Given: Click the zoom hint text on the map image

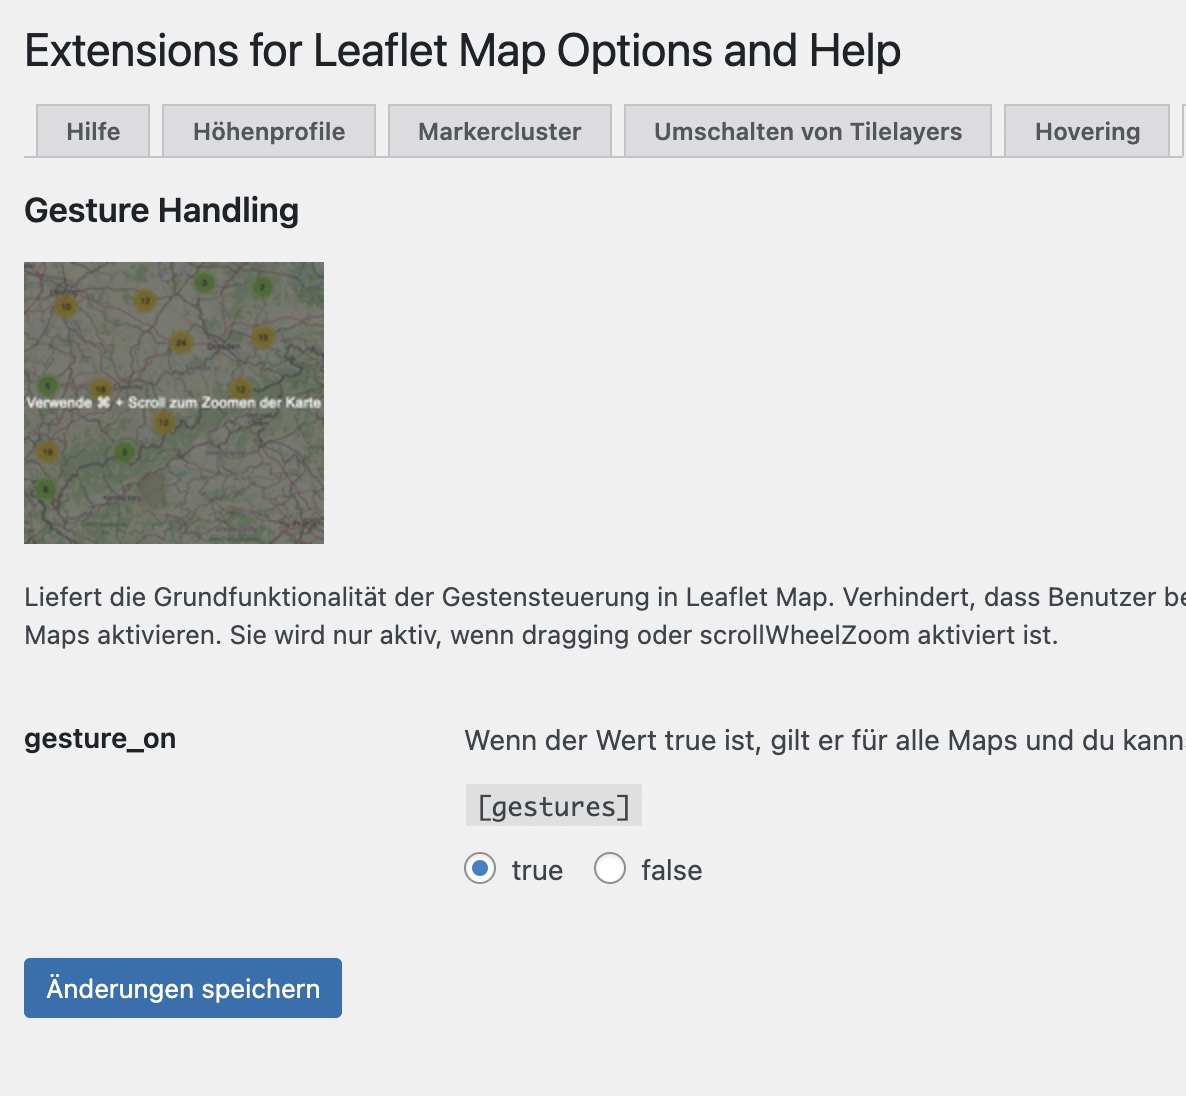Looking at the screenshot, I should tap(174, 402).
